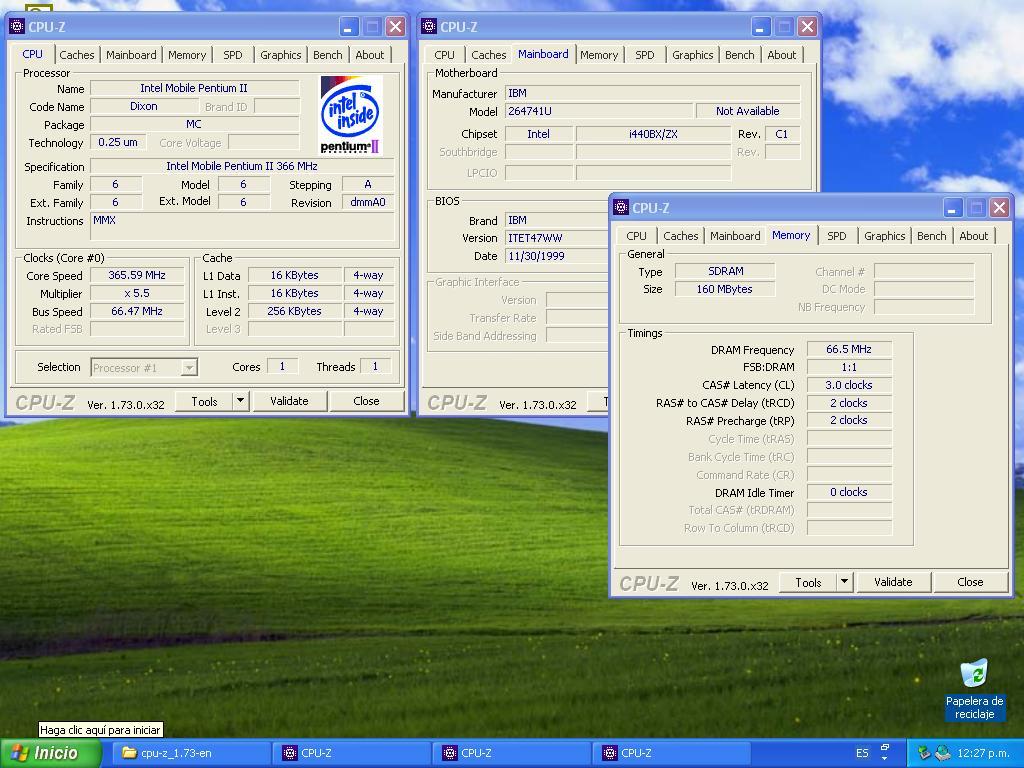
Task: Minimize the CPU-Z CPU window
Action: coord(349,27)
